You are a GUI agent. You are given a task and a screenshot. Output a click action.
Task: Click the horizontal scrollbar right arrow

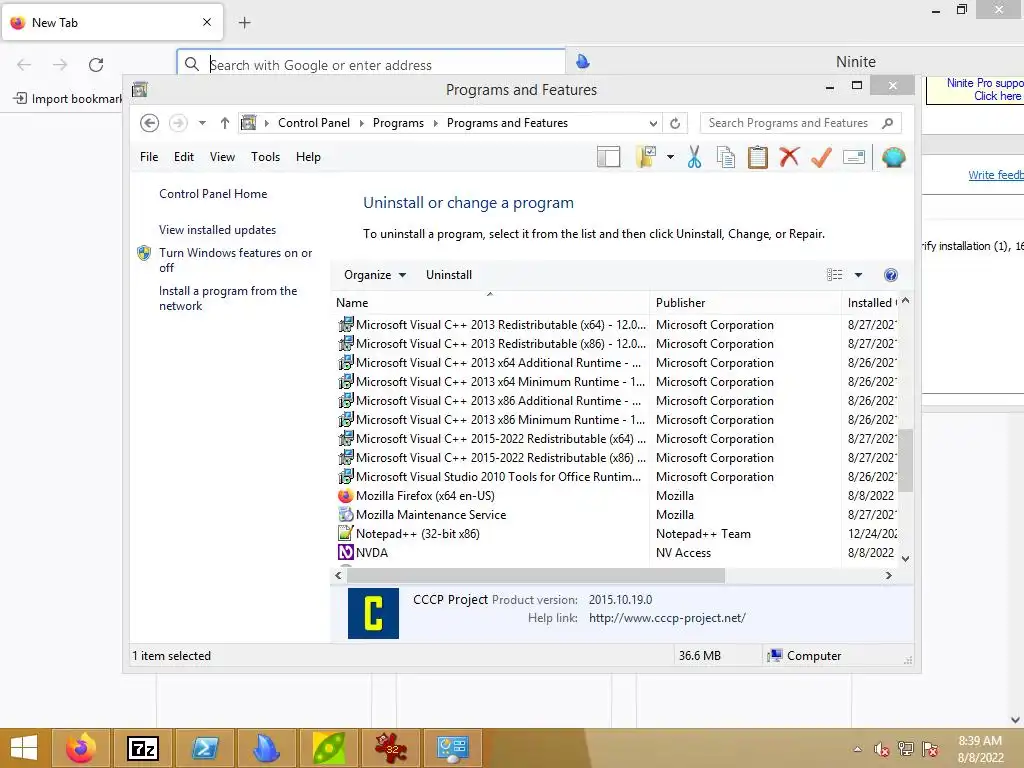(888, 575)
